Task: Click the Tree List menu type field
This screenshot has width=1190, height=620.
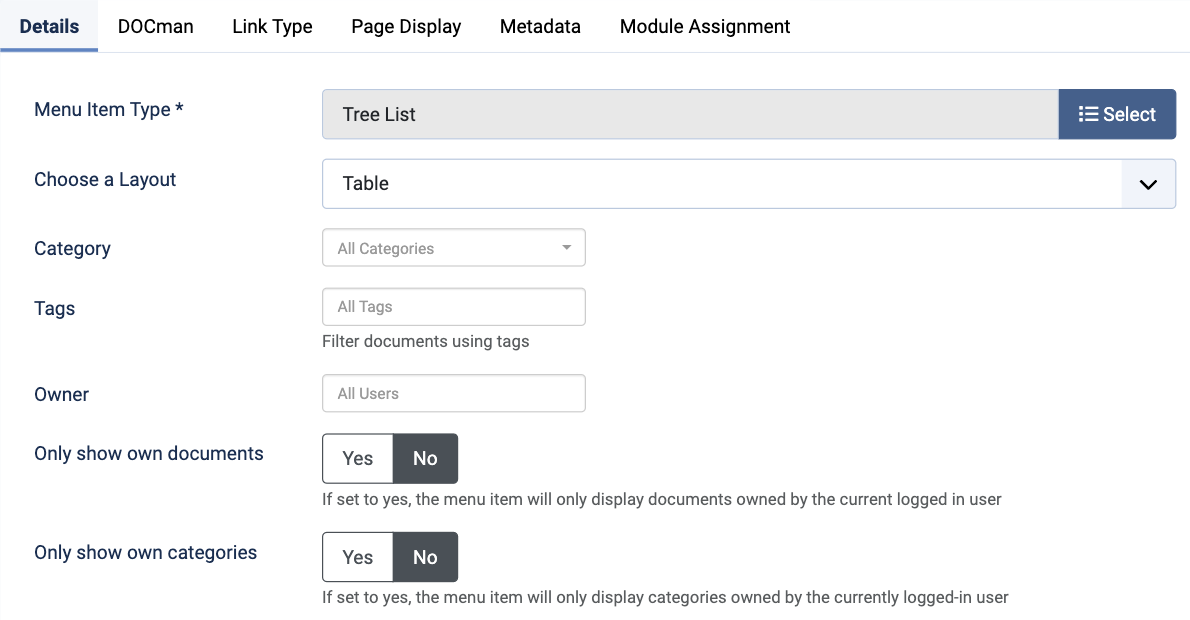Action: click(x=690, y=114)
